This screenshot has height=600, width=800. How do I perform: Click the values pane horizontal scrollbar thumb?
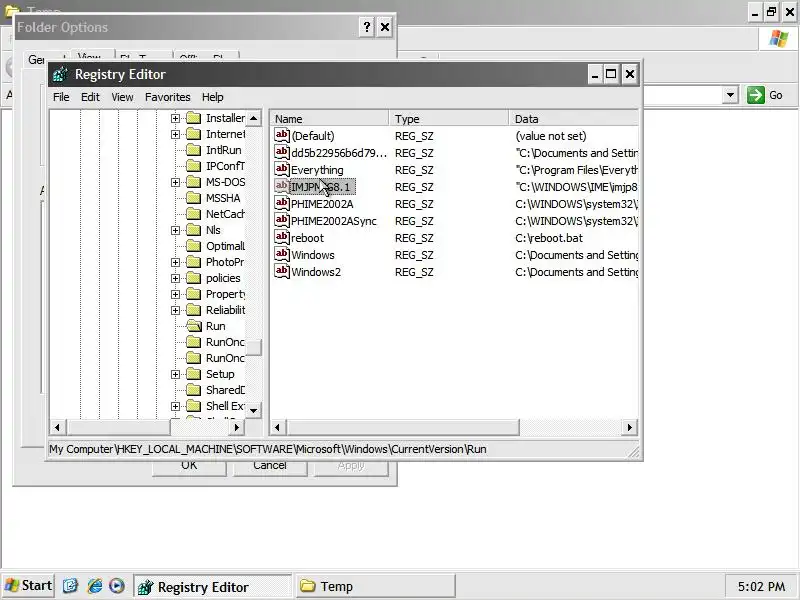coord(403,427)
